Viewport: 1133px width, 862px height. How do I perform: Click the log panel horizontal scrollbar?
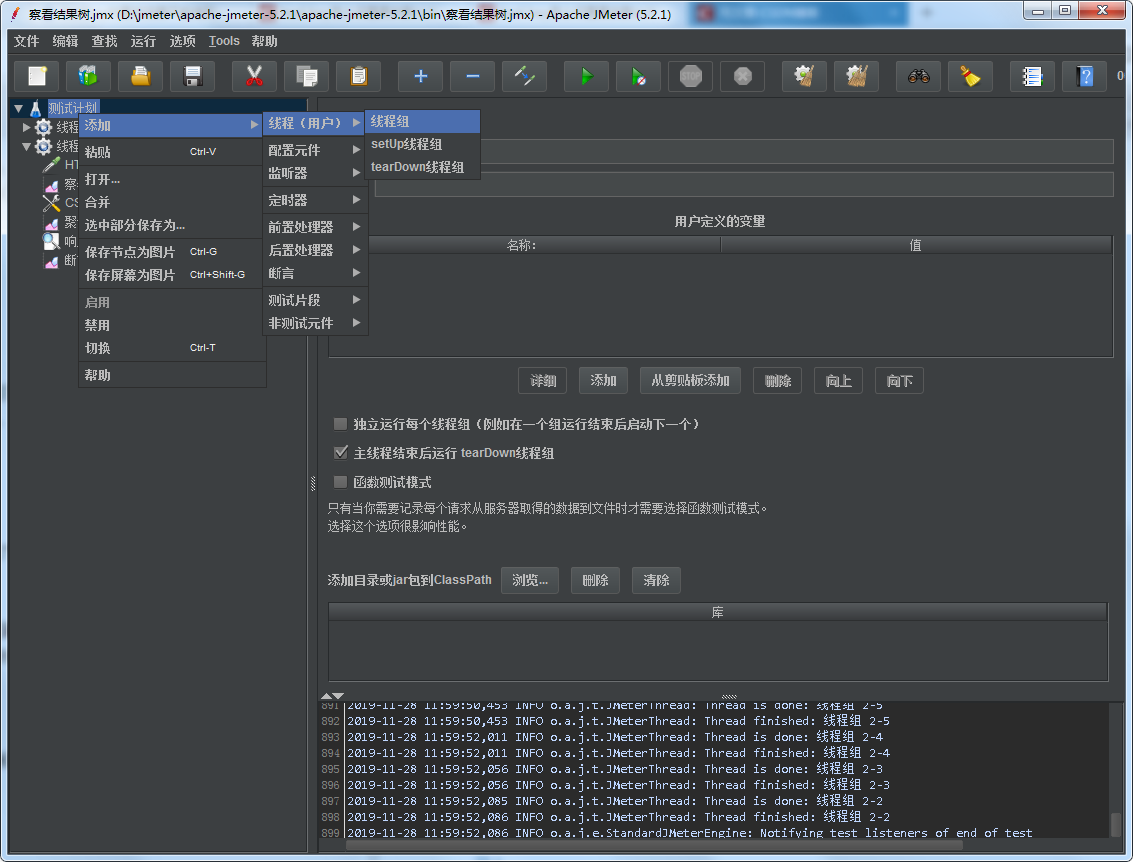654,845
